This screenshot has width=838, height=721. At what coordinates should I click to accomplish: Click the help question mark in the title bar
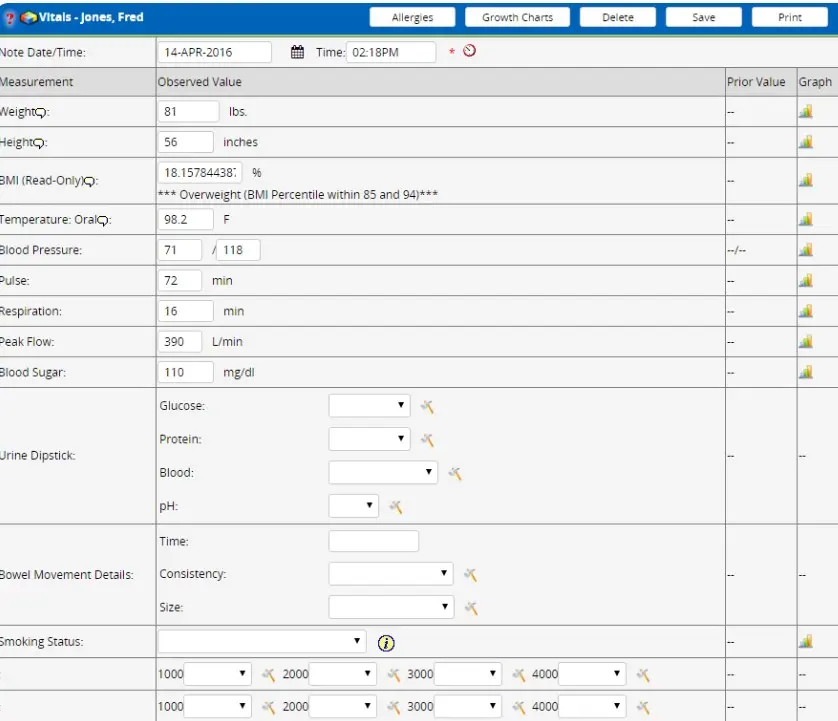11,15
